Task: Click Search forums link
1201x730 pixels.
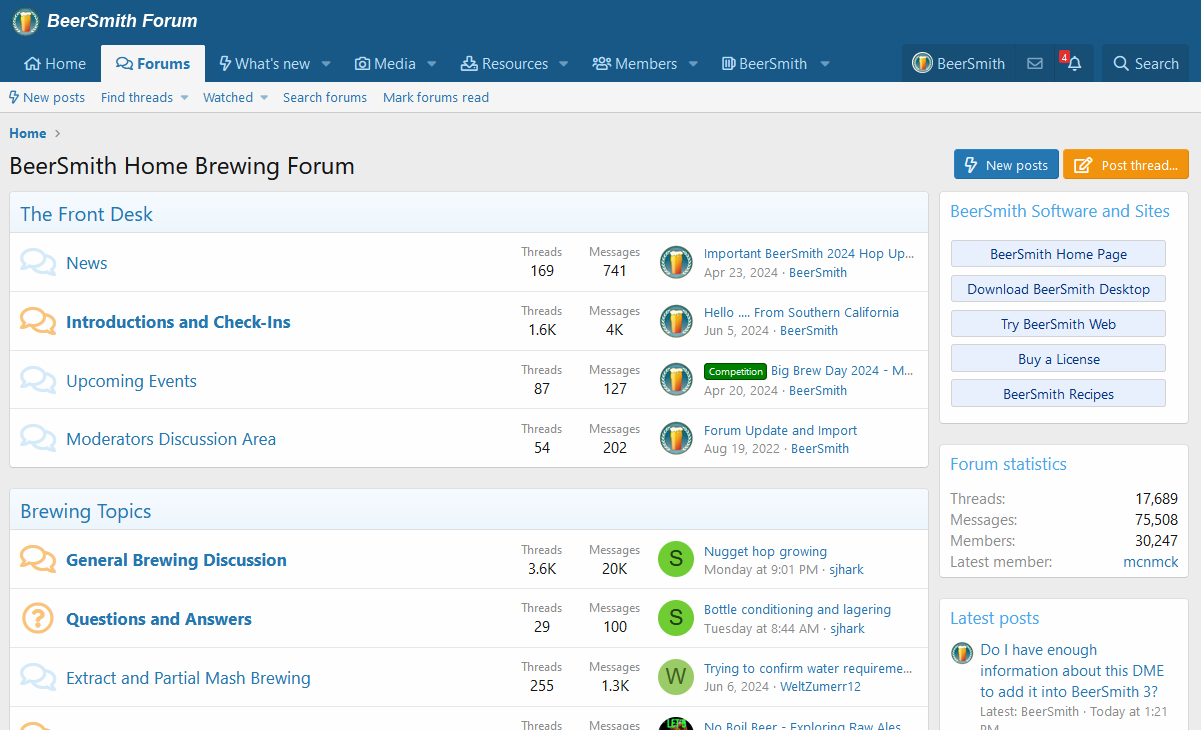Action: pyautogui.click(x=325, y=97)
